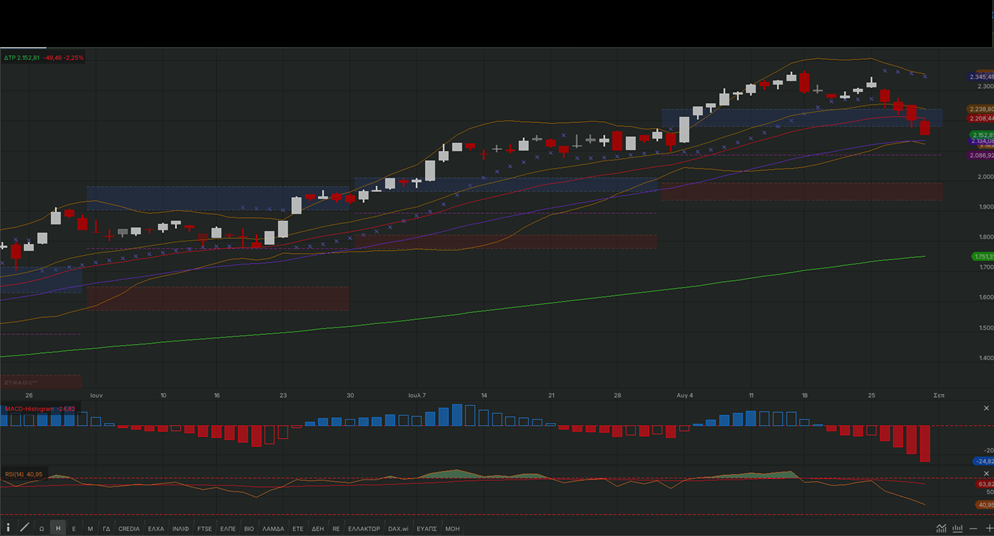This screenshot has height=536, width=994.
Task: Open the chart indicators icon
Action: point(941,528)
